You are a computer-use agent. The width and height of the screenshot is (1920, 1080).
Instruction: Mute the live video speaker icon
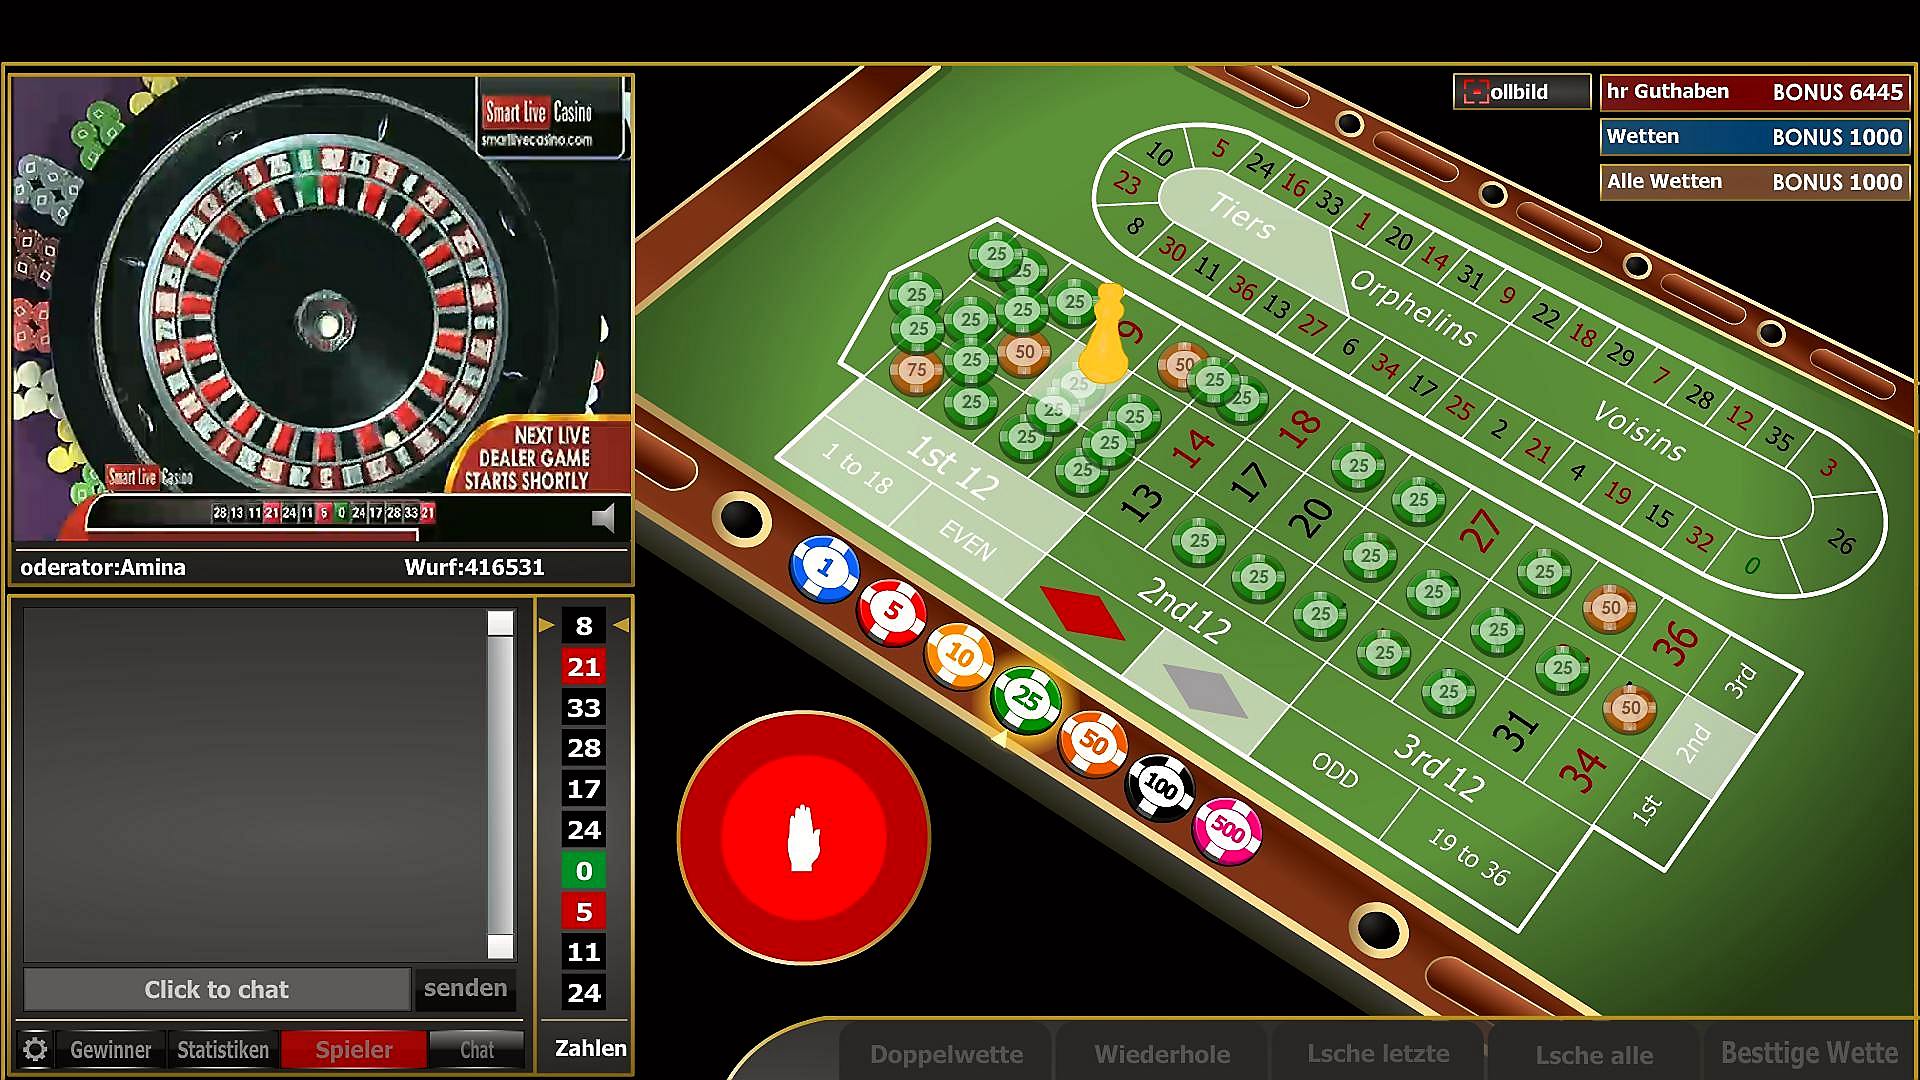603,518
